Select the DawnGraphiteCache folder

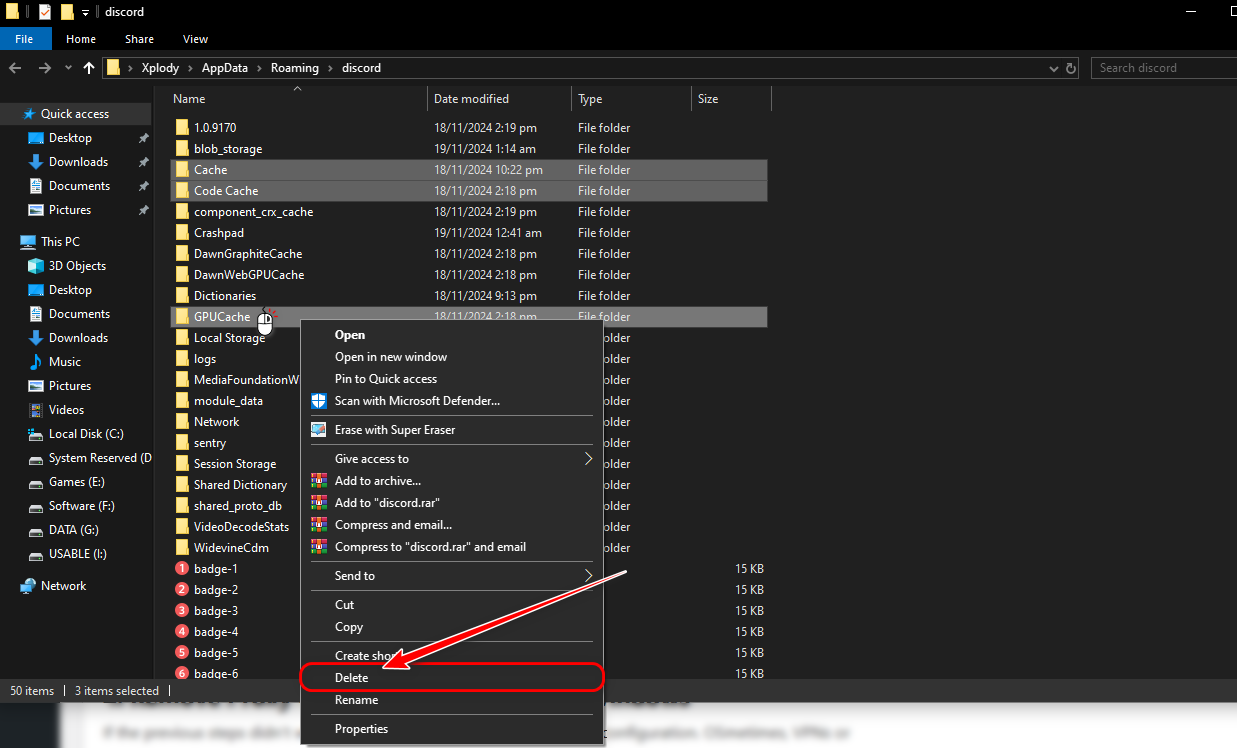pos(248,254)
